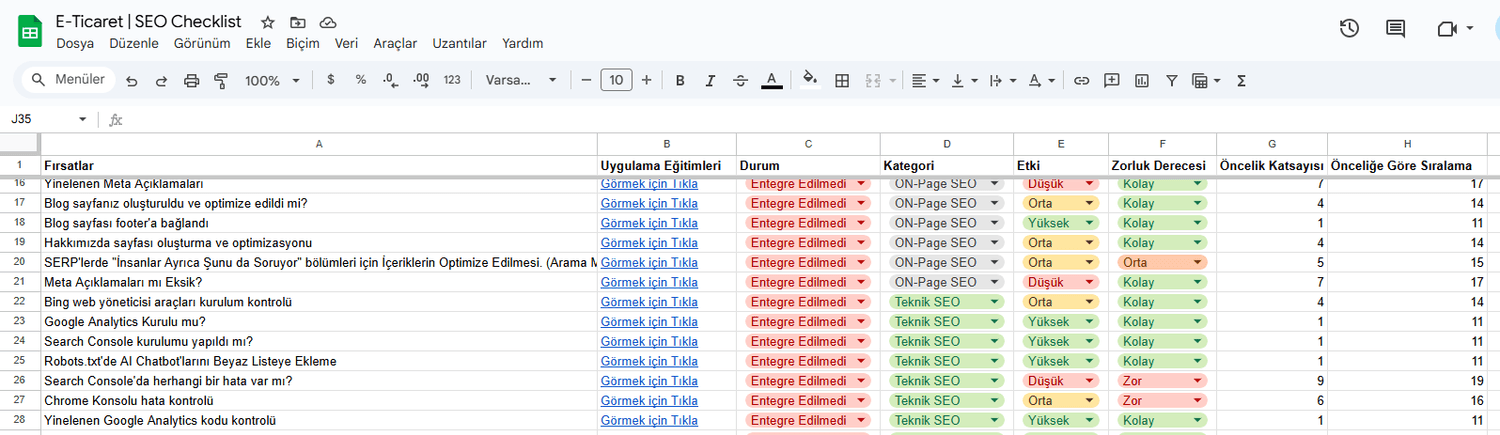
Task: Click the font size field
Action: point(616,80)
